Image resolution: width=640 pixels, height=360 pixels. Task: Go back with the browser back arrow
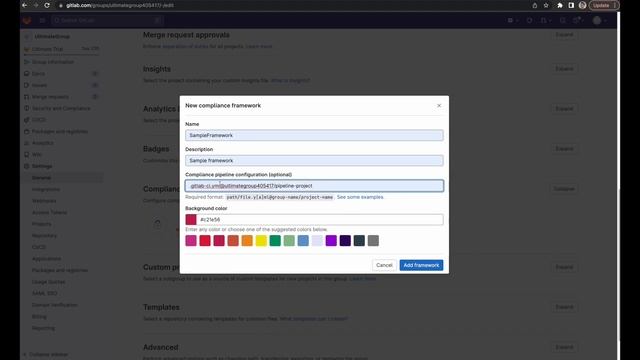[24, 5]
